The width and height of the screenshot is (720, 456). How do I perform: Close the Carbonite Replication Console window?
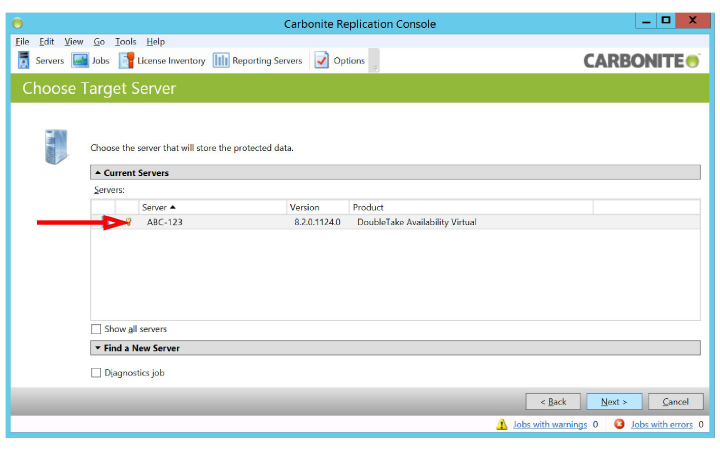[693, 21]
